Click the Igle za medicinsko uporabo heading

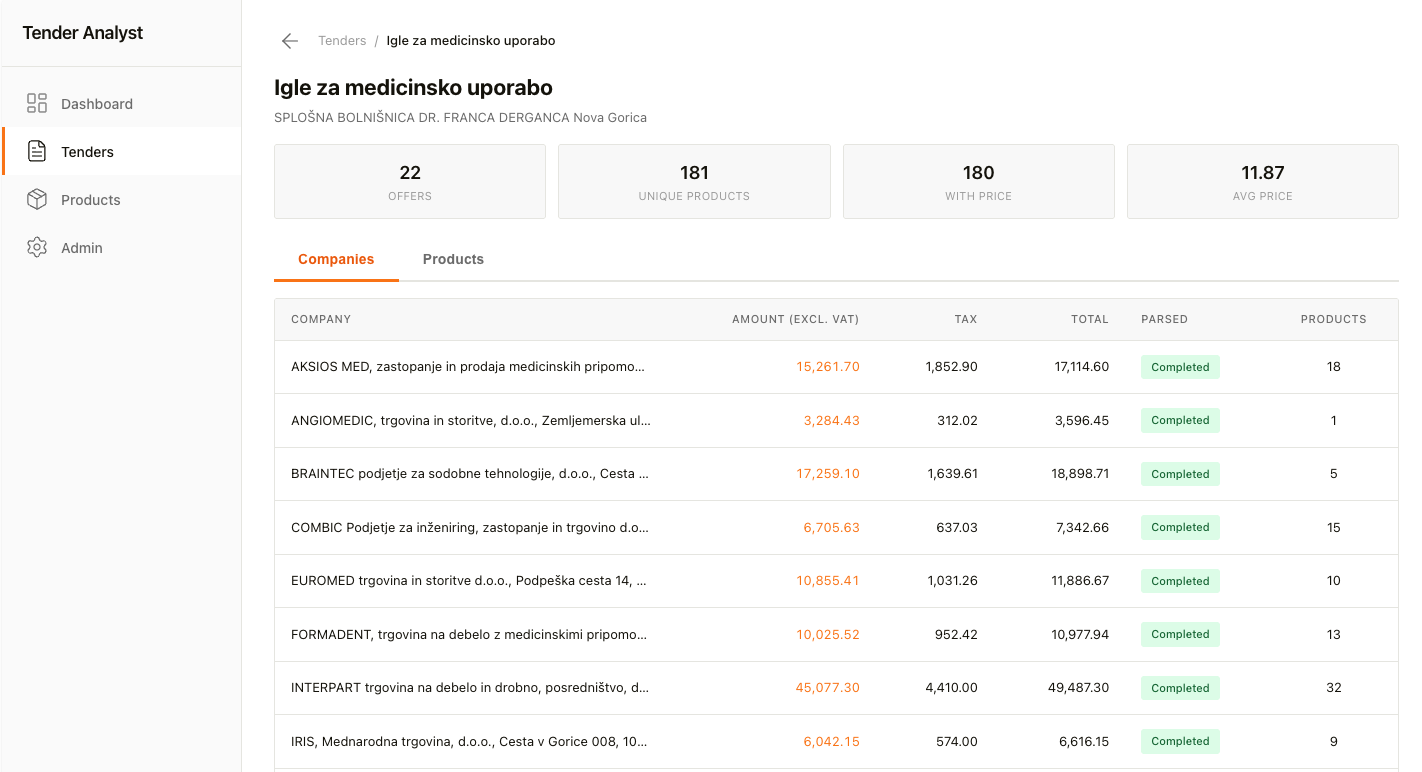[413, 88]
